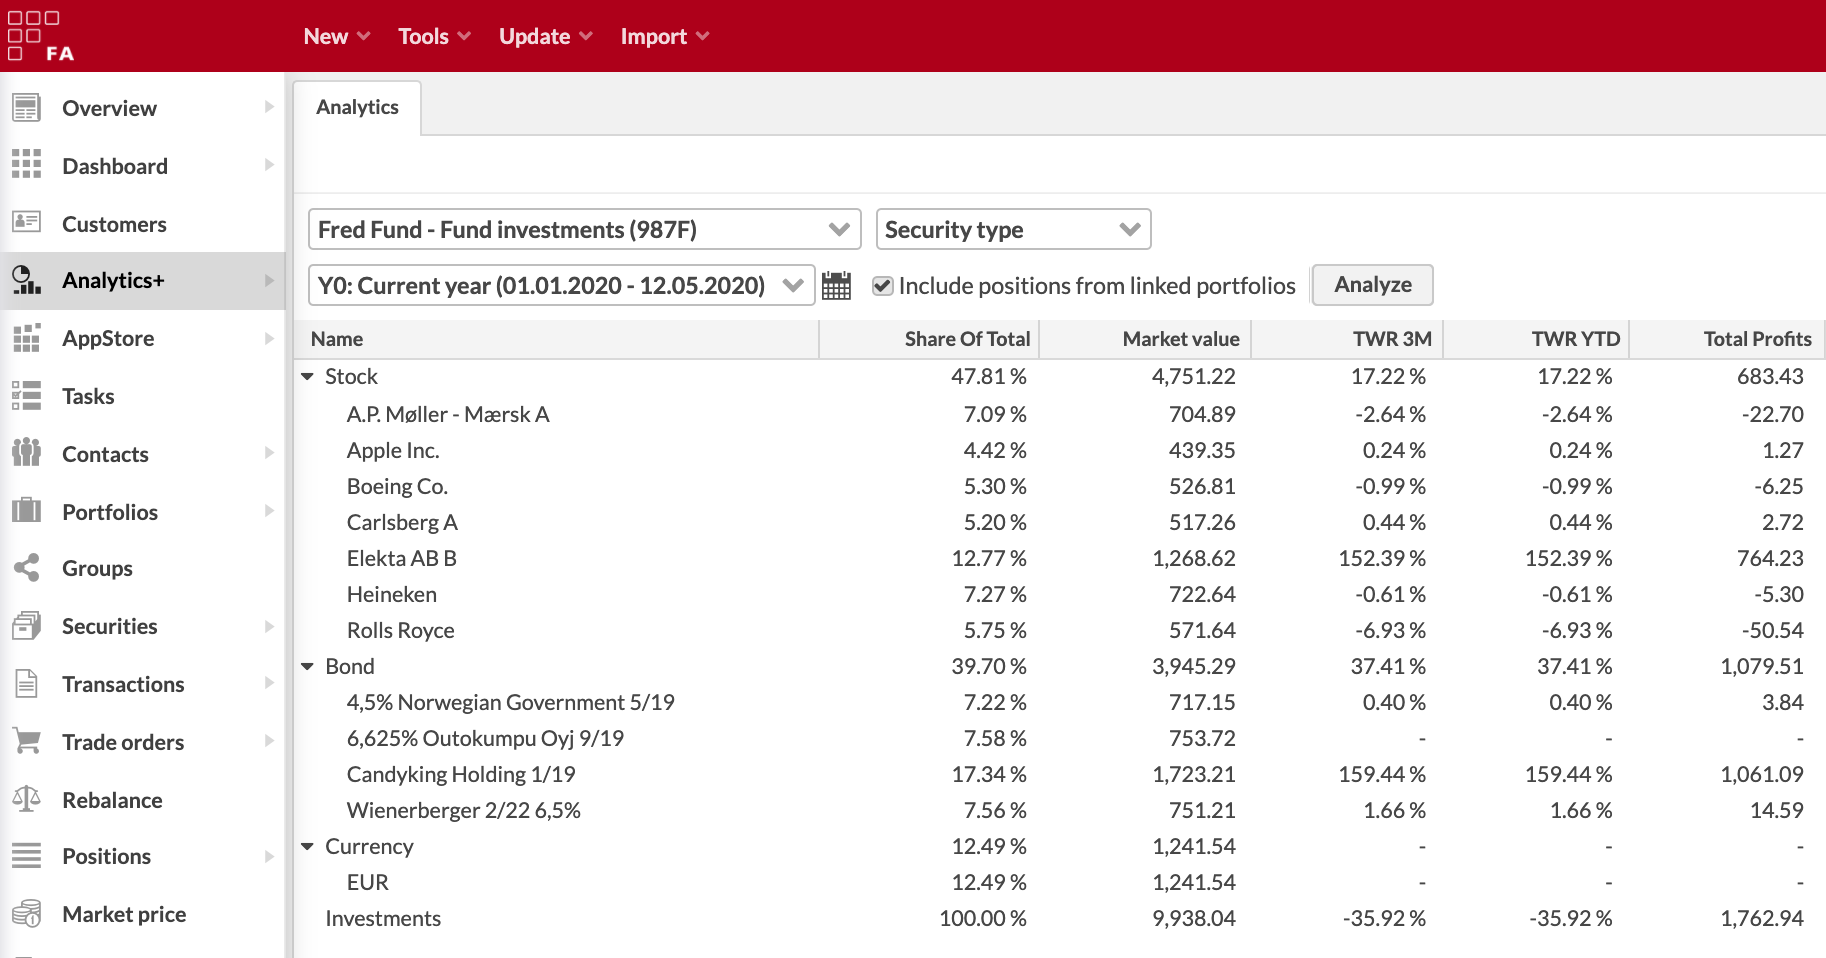The height and width of the screenshot is (958, 1826).
Task: Open the Y0 Current year period dropdown
Action: 562,286
